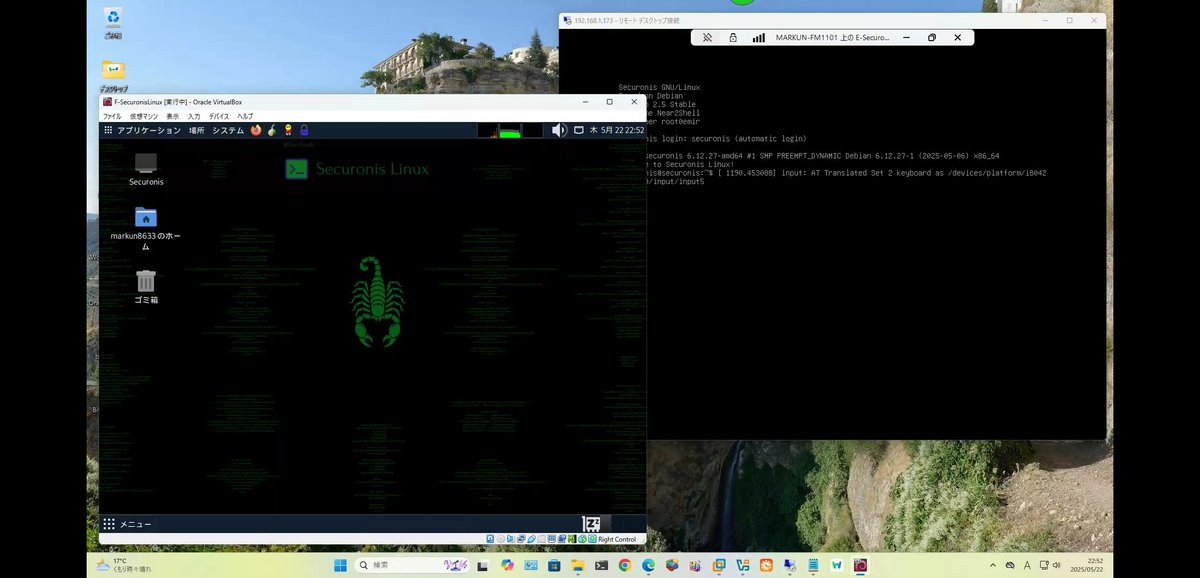Open the Securonis computer desktop icon
This screenshot has height=578, width=1200.
point(146,169)
